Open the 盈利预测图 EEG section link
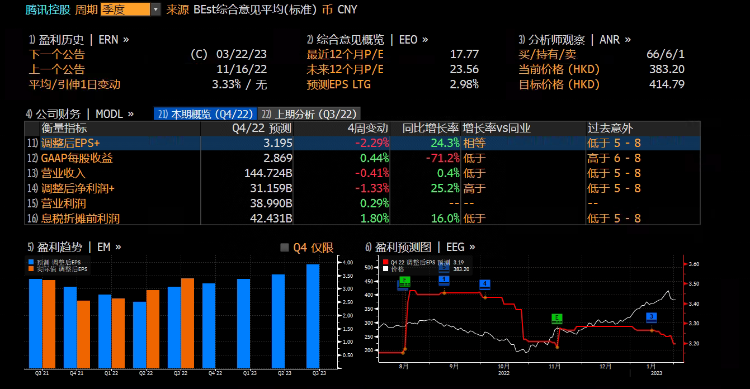The height and width of the screenshot is (389, 750). click(420, 247)
